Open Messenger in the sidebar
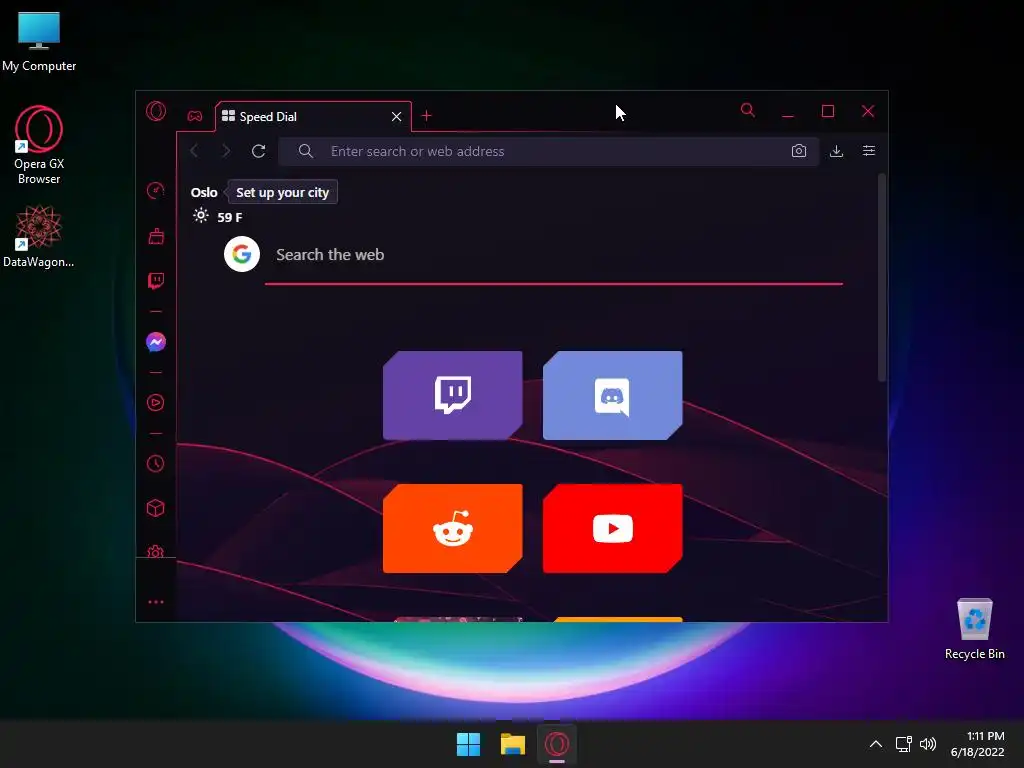The height and width of the screenshot is (768, 1024). point(155,342)
